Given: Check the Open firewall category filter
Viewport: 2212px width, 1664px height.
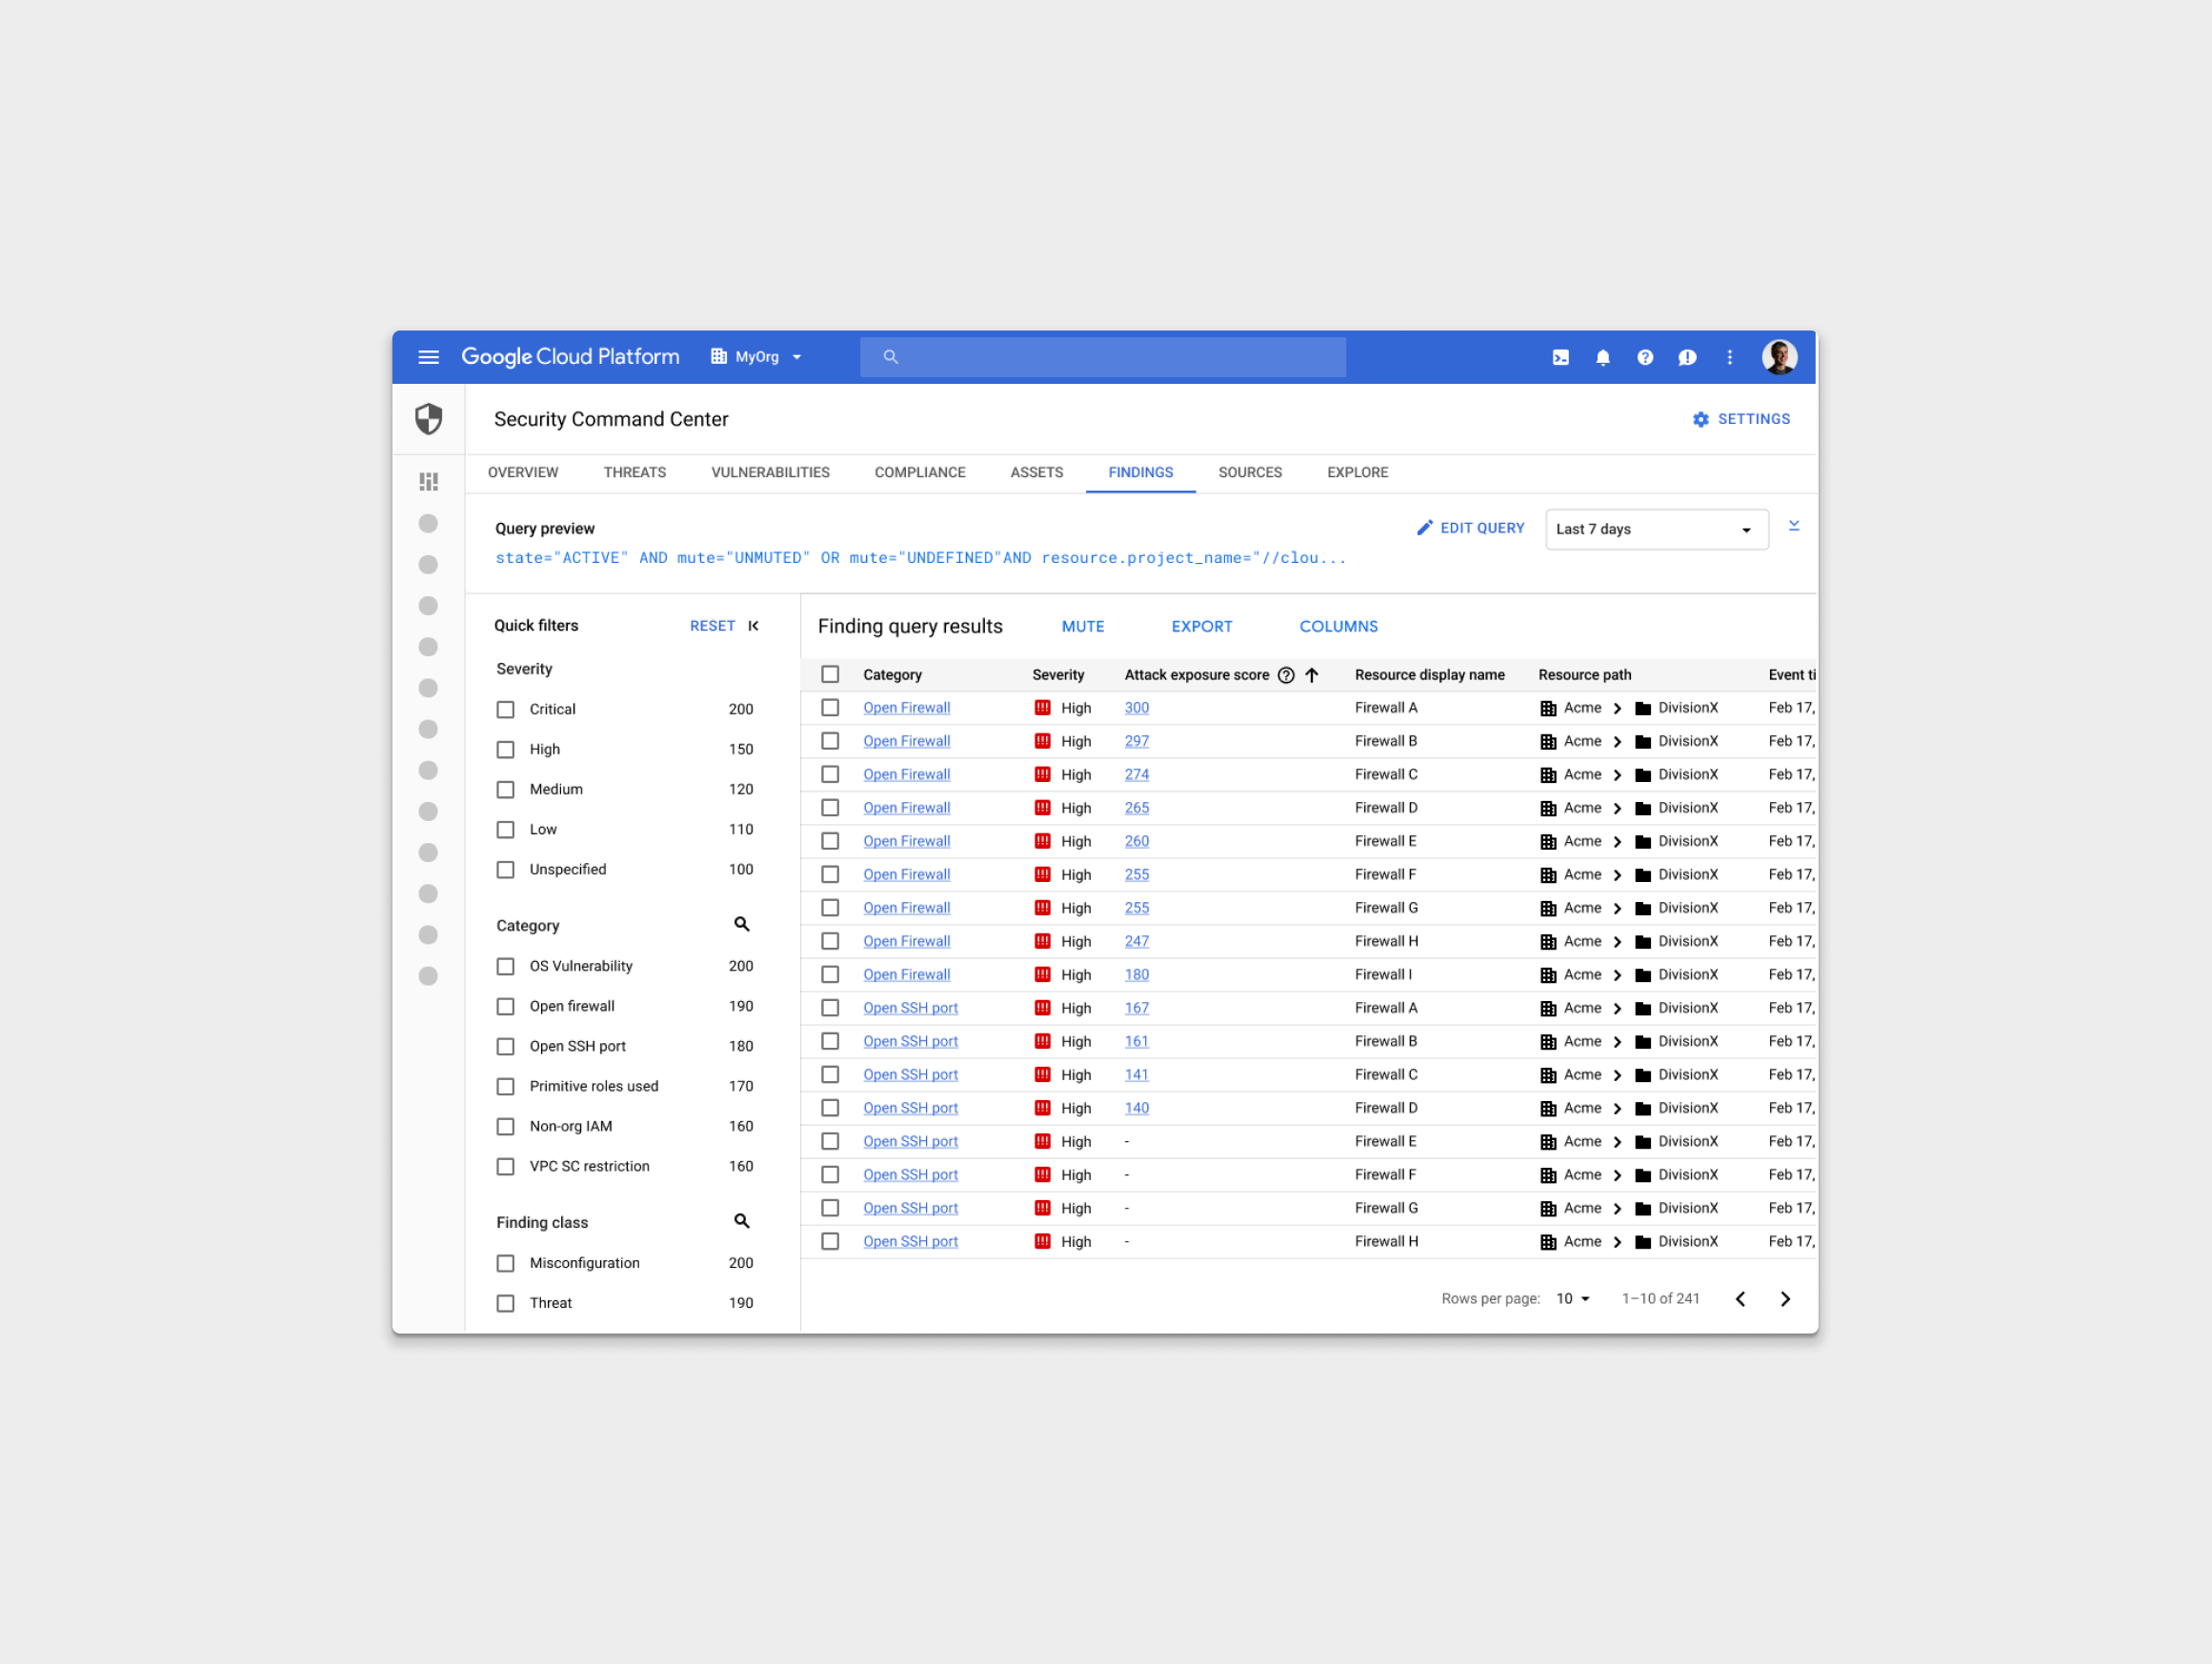Looking at the screenshot, I should click(506, 1007).
